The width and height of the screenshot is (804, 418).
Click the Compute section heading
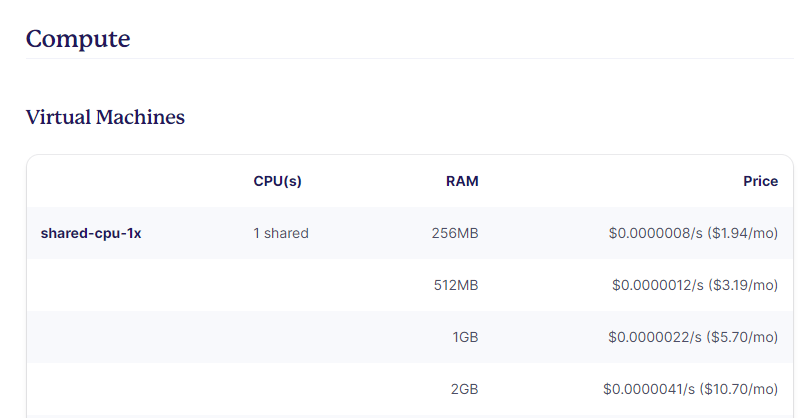78,39
